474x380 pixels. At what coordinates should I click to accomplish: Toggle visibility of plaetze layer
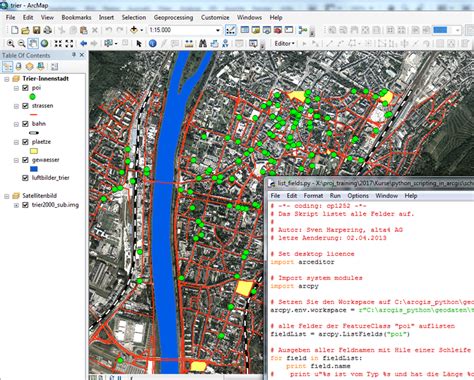pos(25,142)
